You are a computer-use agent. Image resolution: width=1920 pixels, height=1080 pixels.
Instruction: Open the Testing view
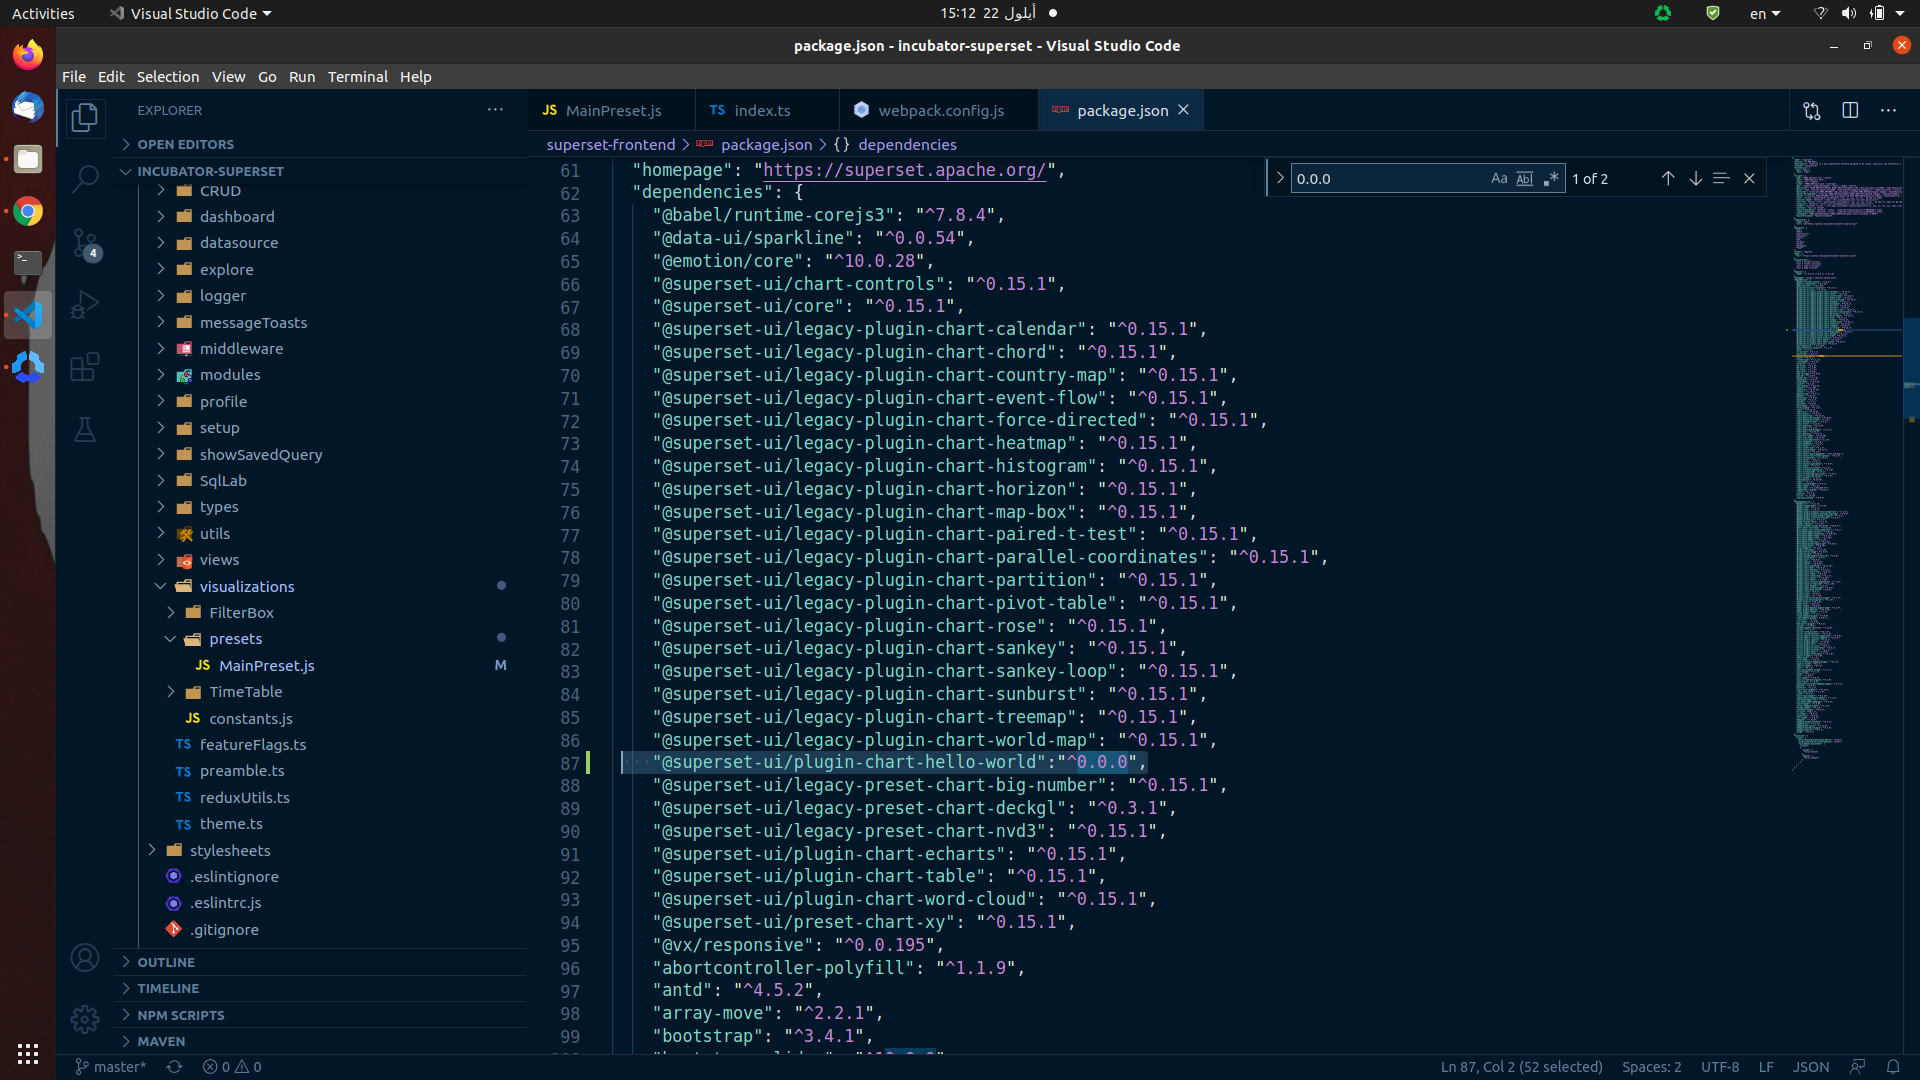(x=85, y=429)
